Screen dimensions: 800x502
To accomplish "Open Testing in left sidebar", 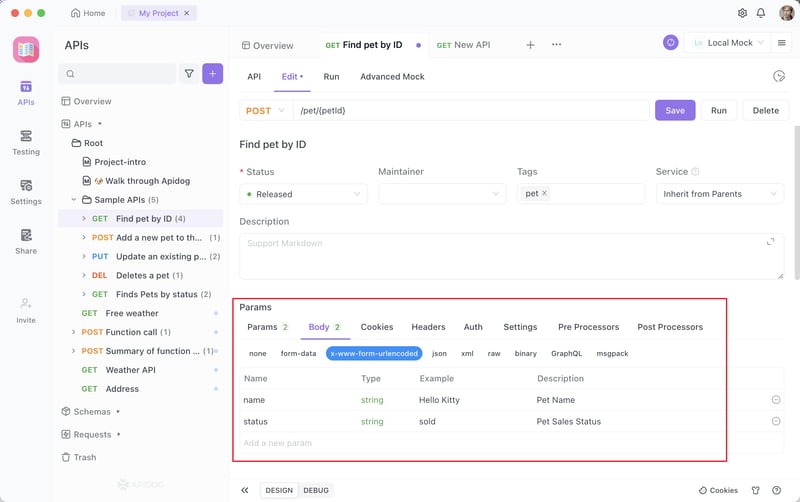I will pyautogui.click(x=26, y=142).
